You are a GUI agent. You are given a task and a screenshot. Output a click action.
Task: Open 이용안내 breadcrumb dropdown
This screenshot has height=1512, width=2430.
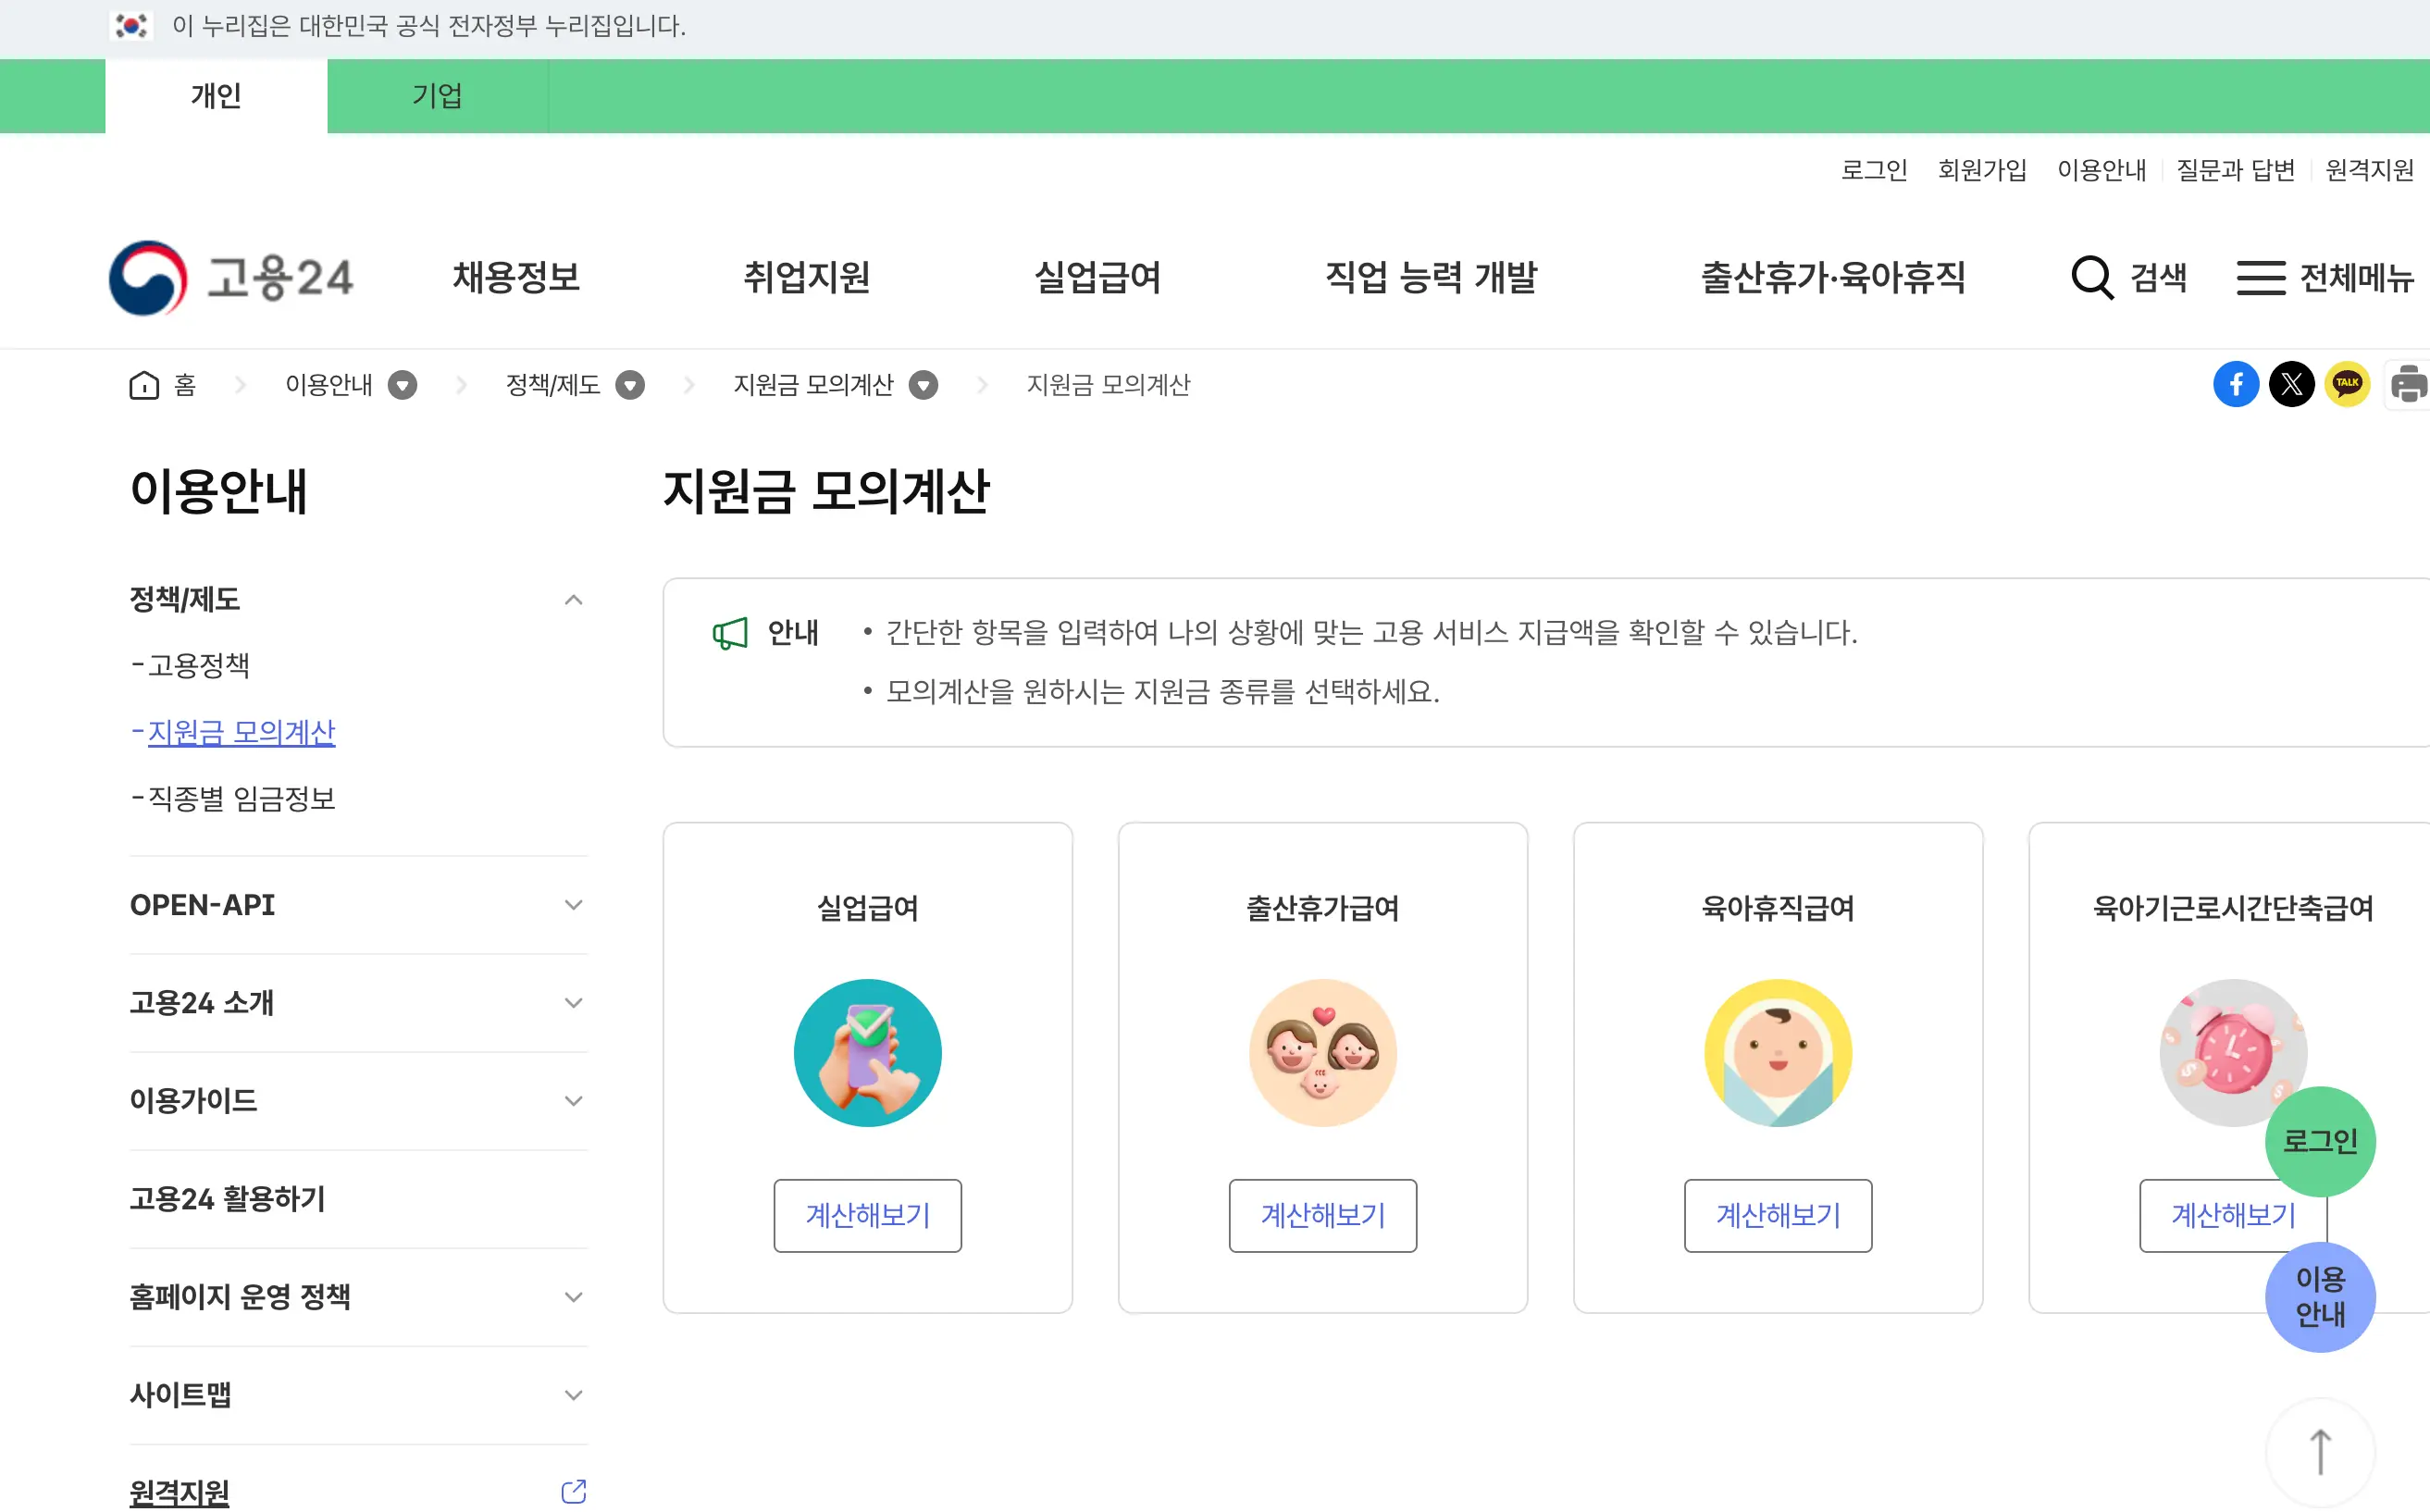click(x=403, y=385)
